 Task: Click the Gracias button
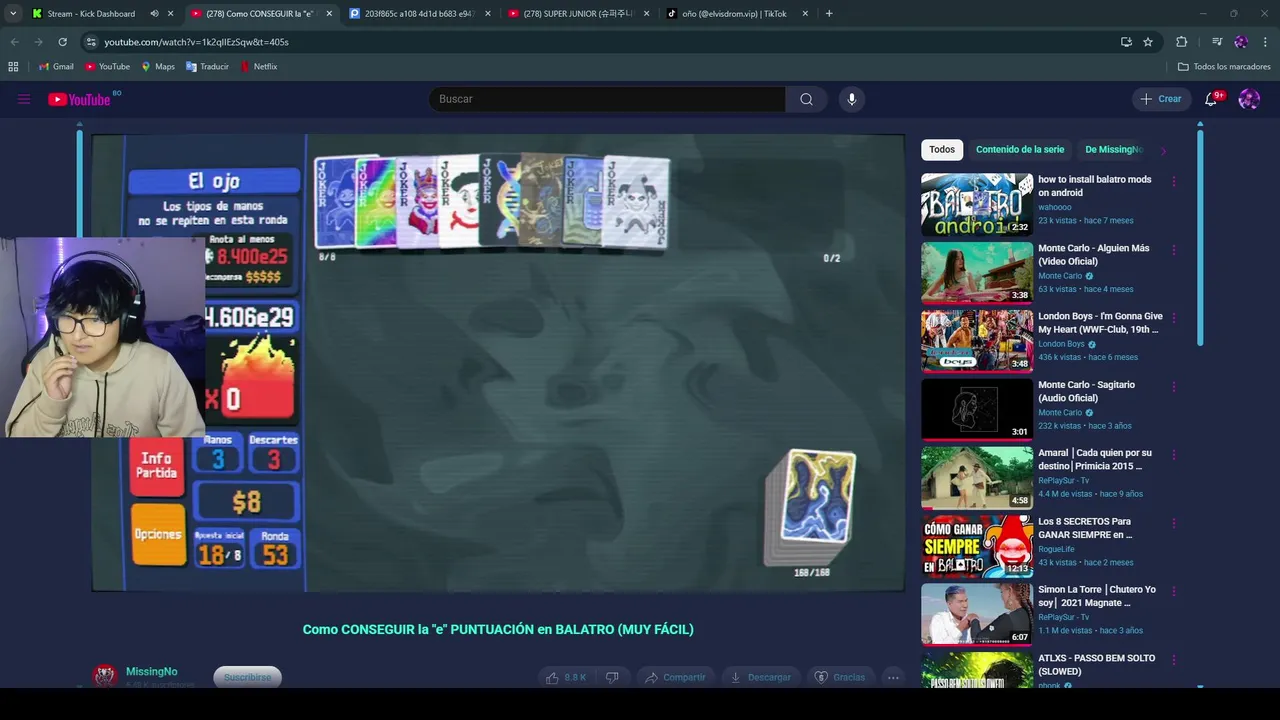[x=839, y=677]
